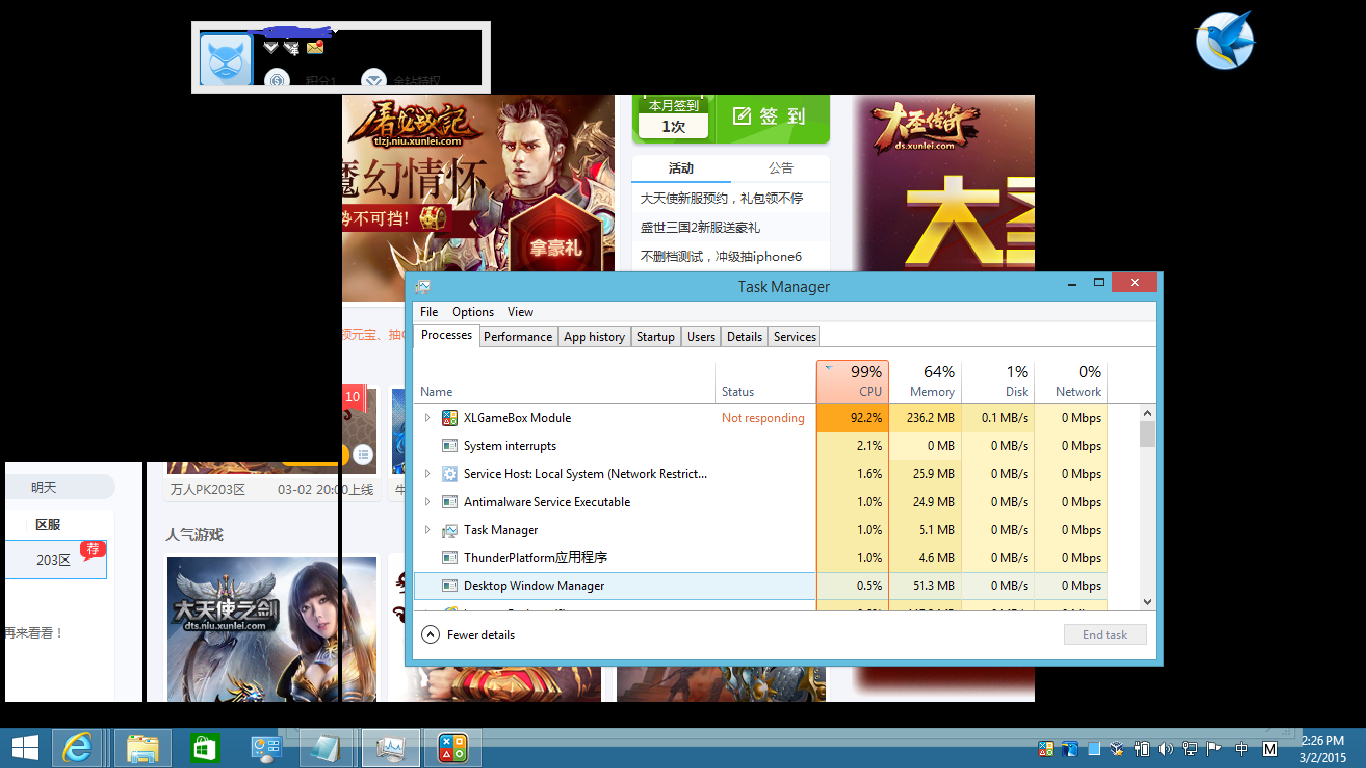This screenshot has width=1366, height=768.
Task: Sort by the Memory column header
Action: [x=926, y=381]
